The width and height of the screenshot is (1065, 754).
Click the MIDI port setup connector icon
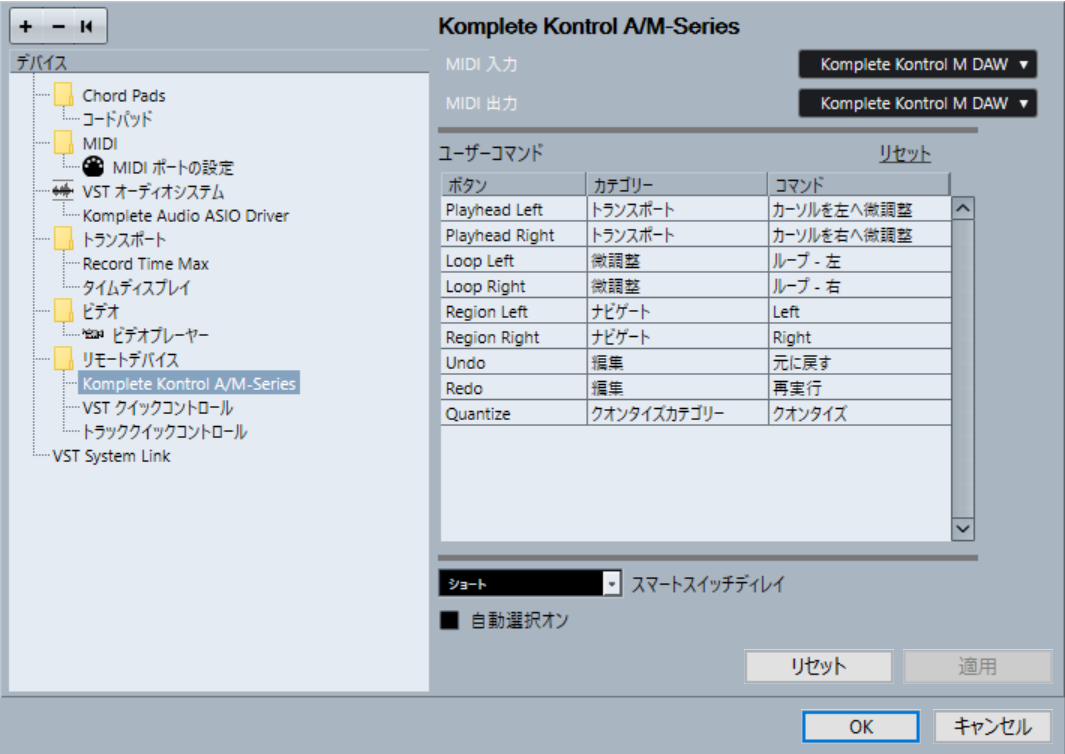[93, 166]
